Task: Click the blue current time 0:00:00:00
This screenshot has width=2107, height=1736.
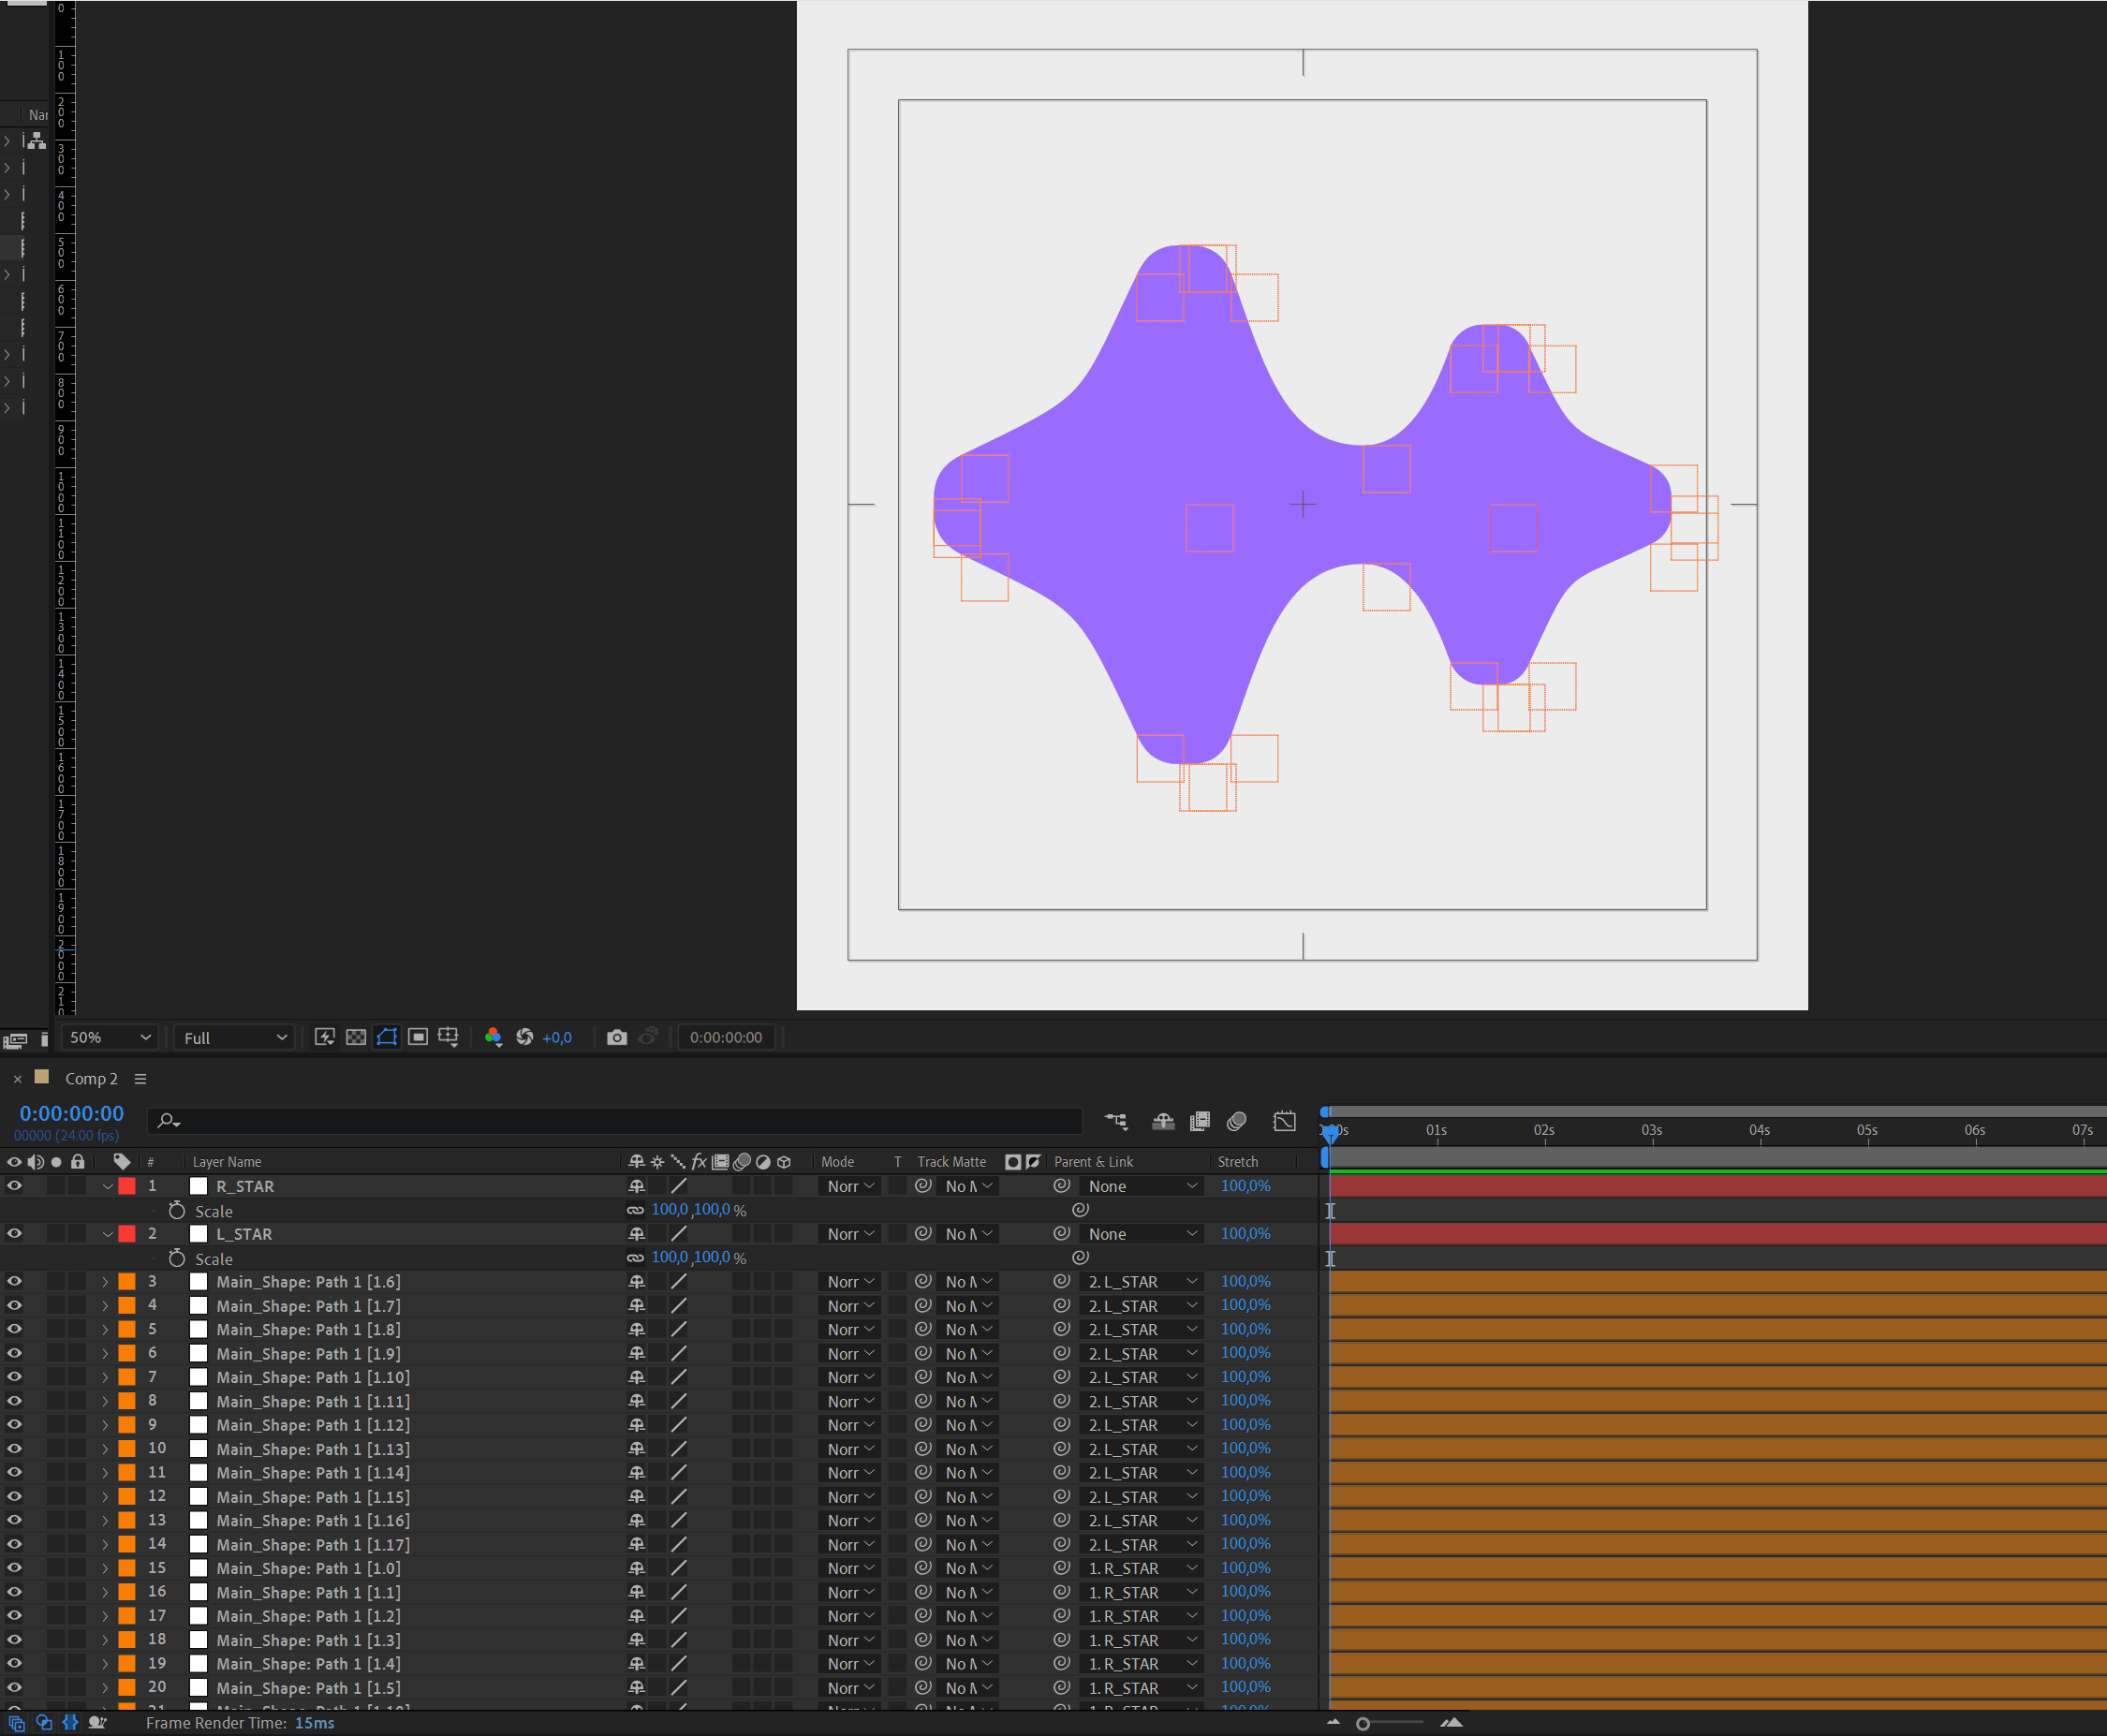Action: 72,1113
